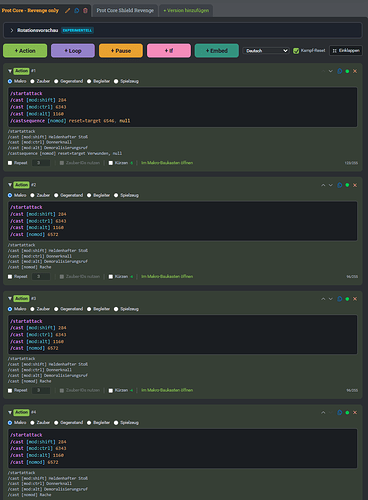Duplicate Action #1 with copy icon
368x500 pixels.
[x=340, y=71]
